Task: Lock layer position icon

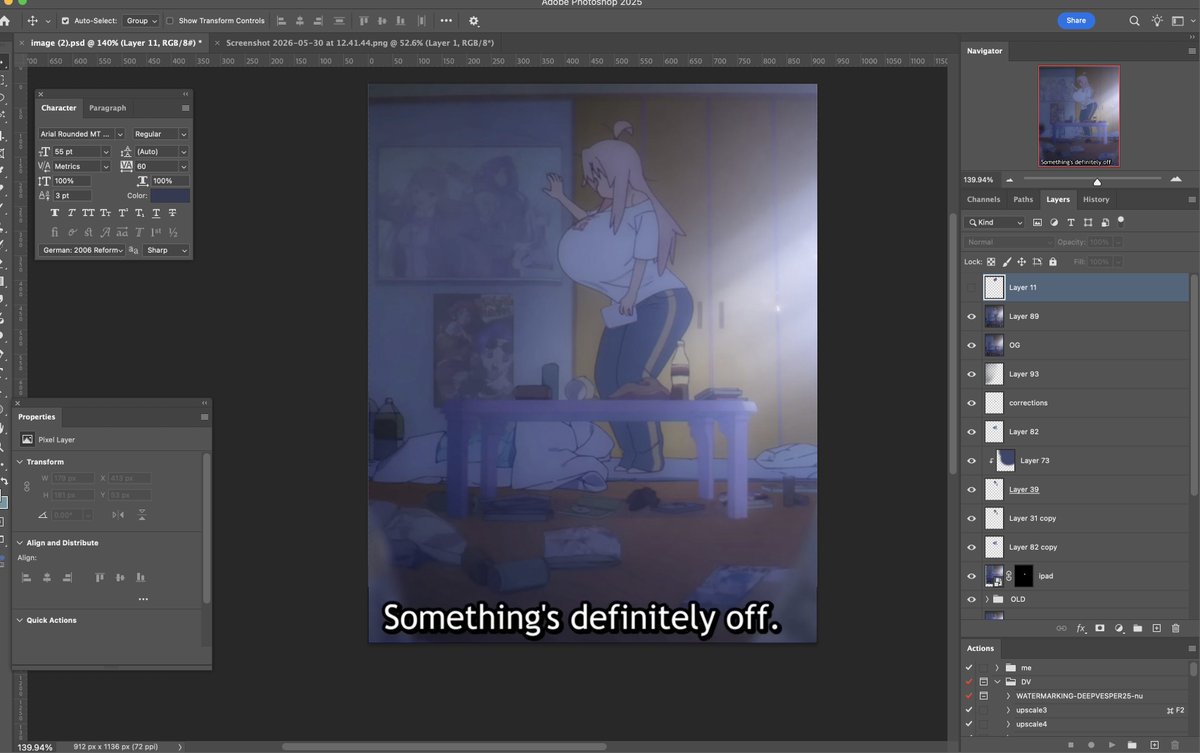Action: [x=1021, y=262]
